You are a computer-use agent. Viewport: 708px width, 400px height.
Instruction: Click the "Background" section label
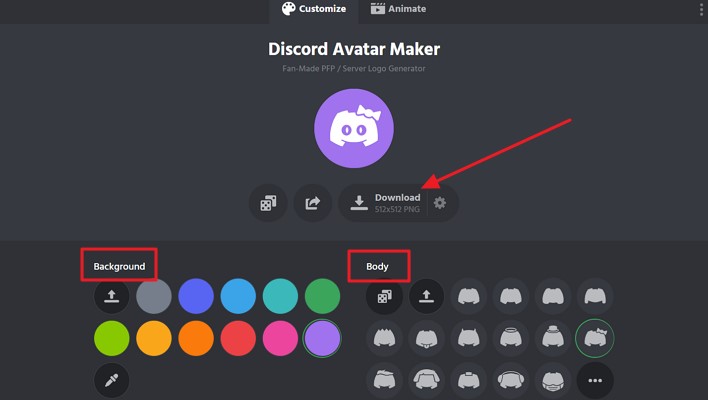(x=119, y=266)
